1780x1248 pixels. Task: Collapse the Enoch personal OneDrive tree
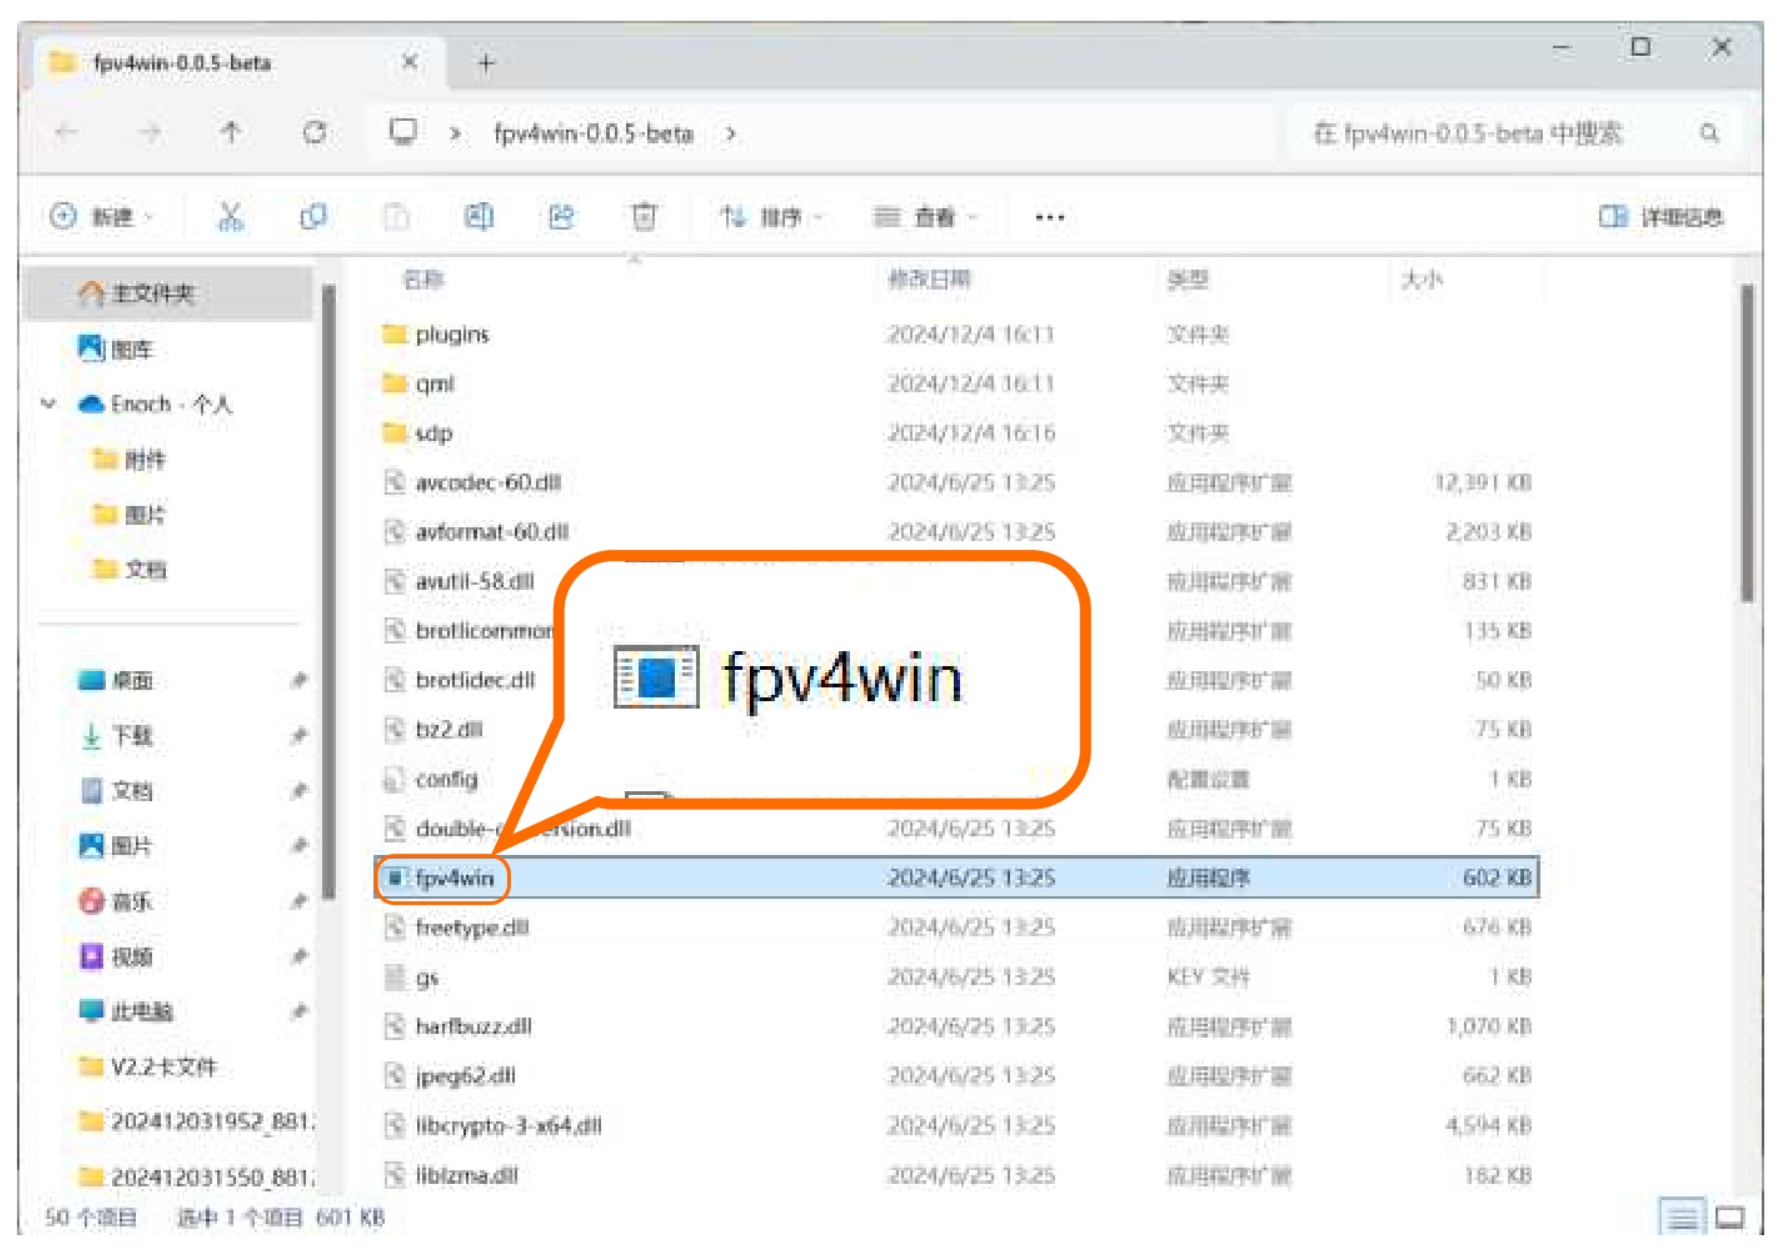(x=48, y=404)
